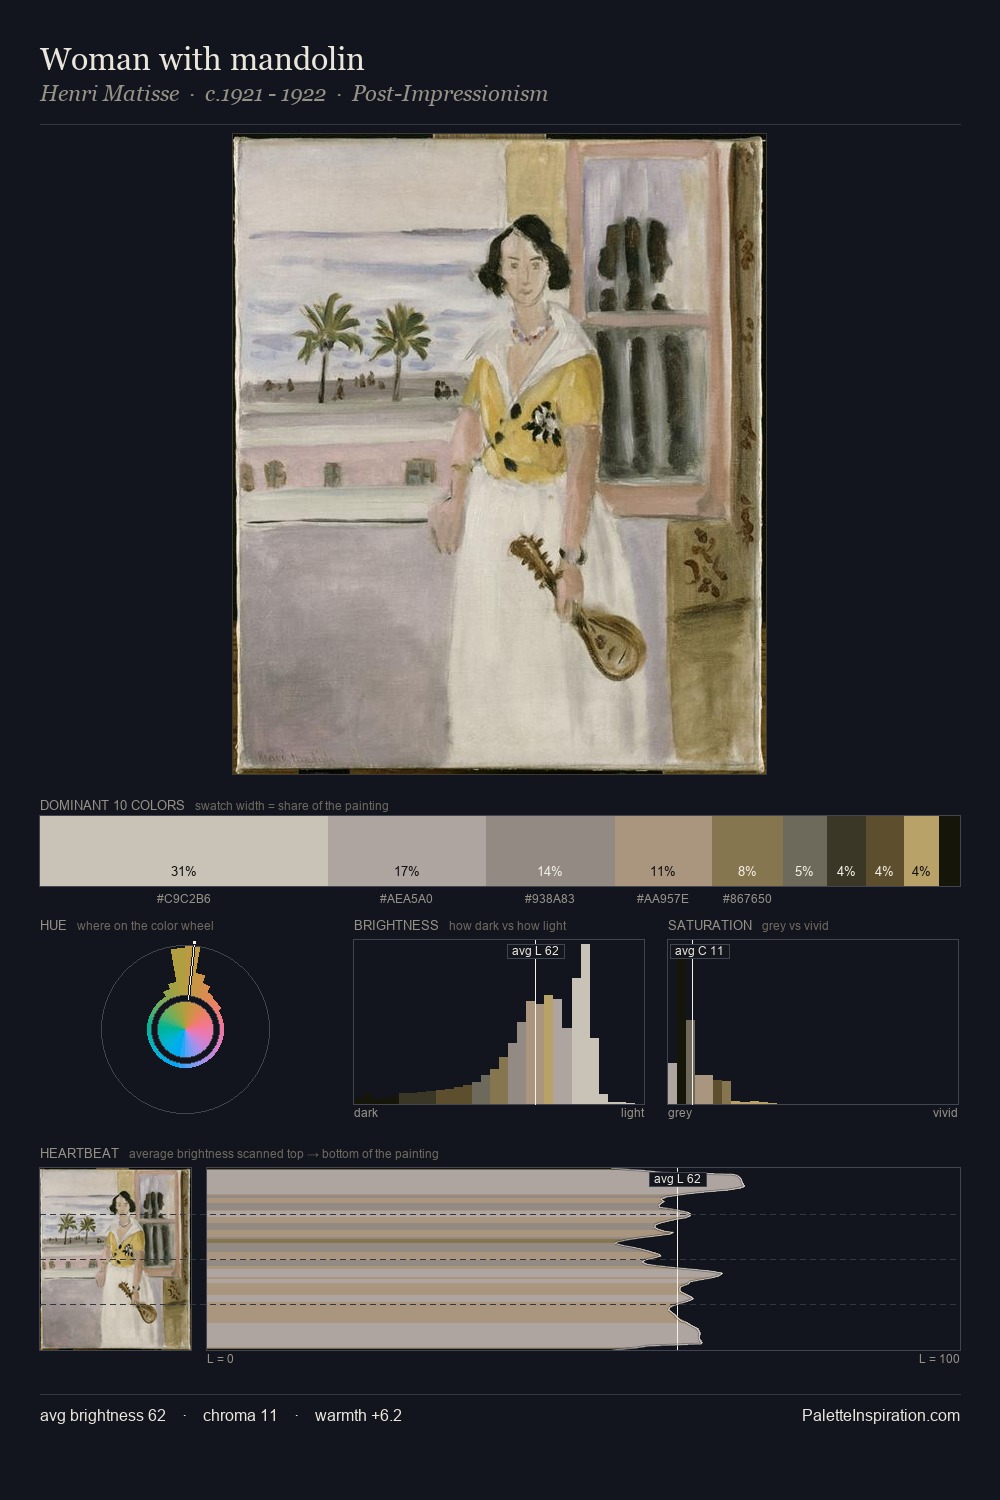Click the "L = 0" axis label
Screen dimensions: 1000x1500
tap(220, 1358)
